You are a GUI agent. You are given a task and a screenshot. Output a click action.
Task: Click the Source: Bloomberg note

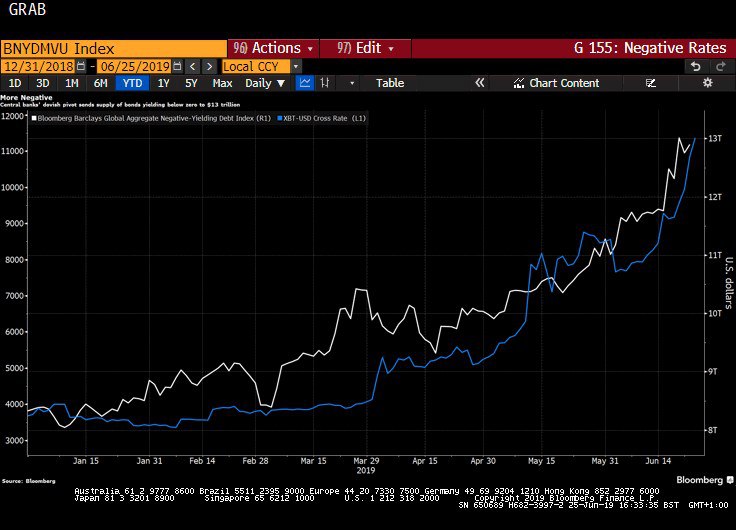tap(29, 481)
